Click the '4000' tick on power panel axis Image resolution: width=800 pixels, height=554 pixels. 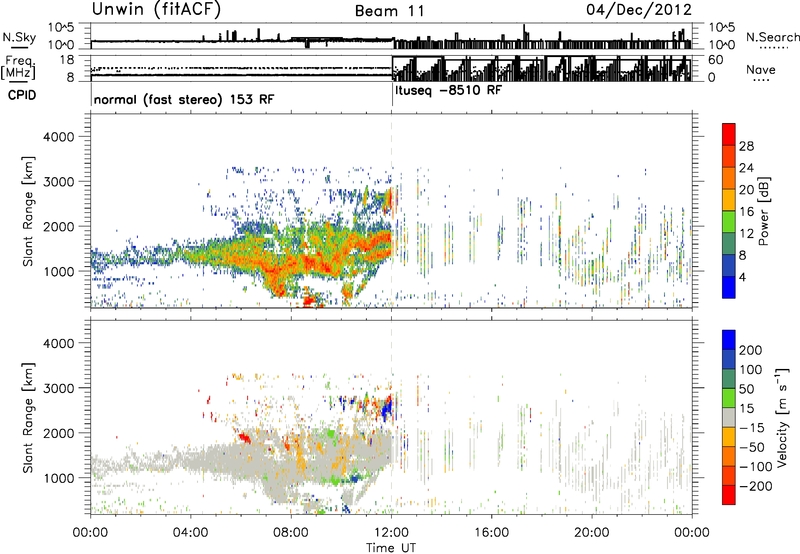[59, 137]
